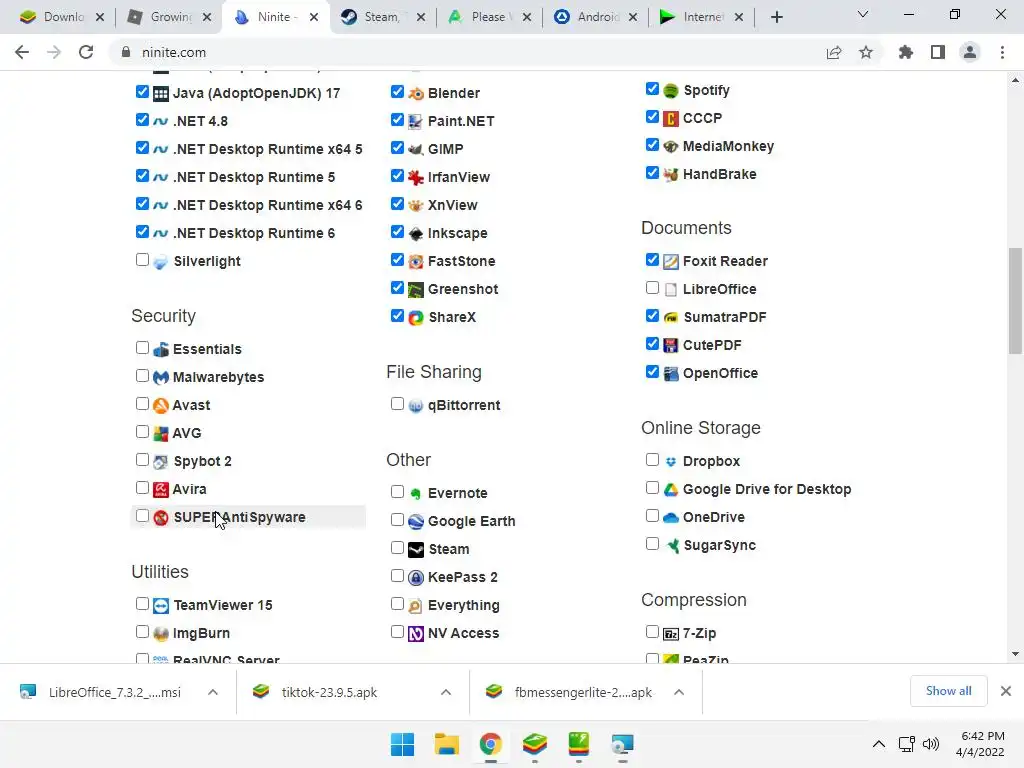Click the Steam icon in Other list

pos(416,549)
